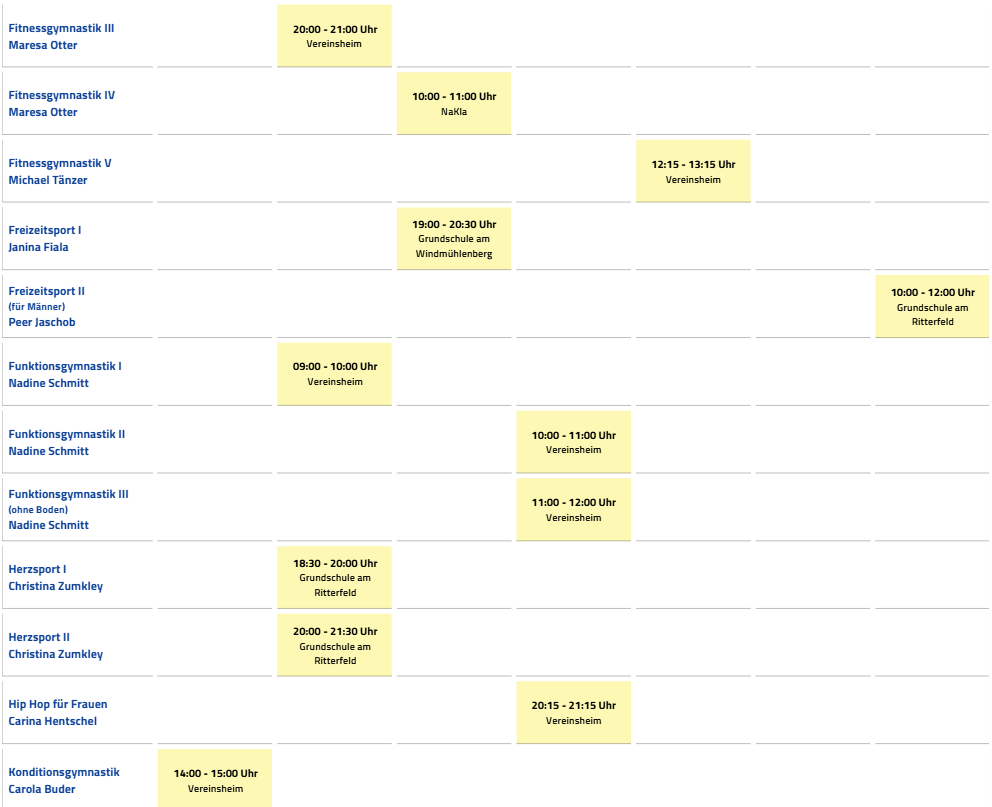Open the Fitnessgymnastik IV course link
992x807 pixels.
(x=61, y=95)
